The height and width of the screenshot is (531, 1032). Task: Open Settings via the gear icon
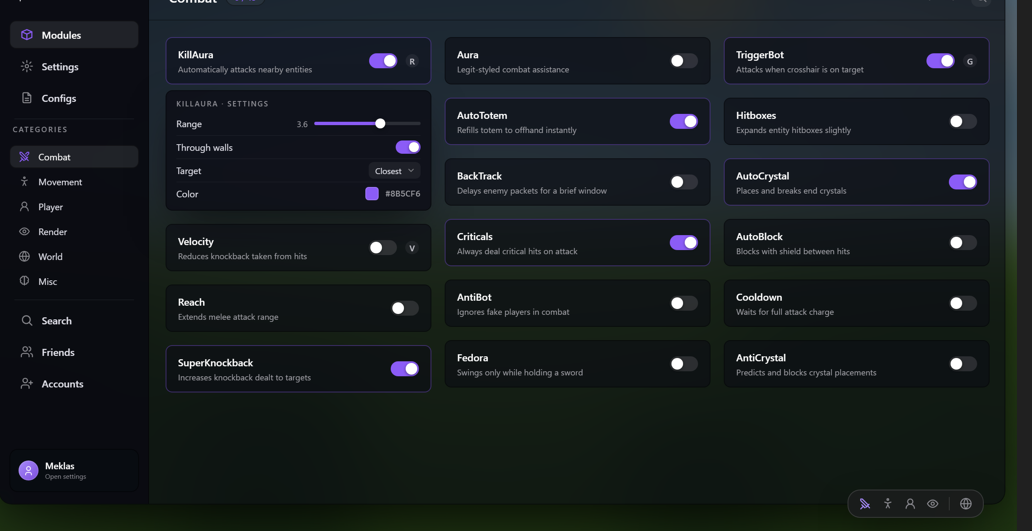click(26, 66)
